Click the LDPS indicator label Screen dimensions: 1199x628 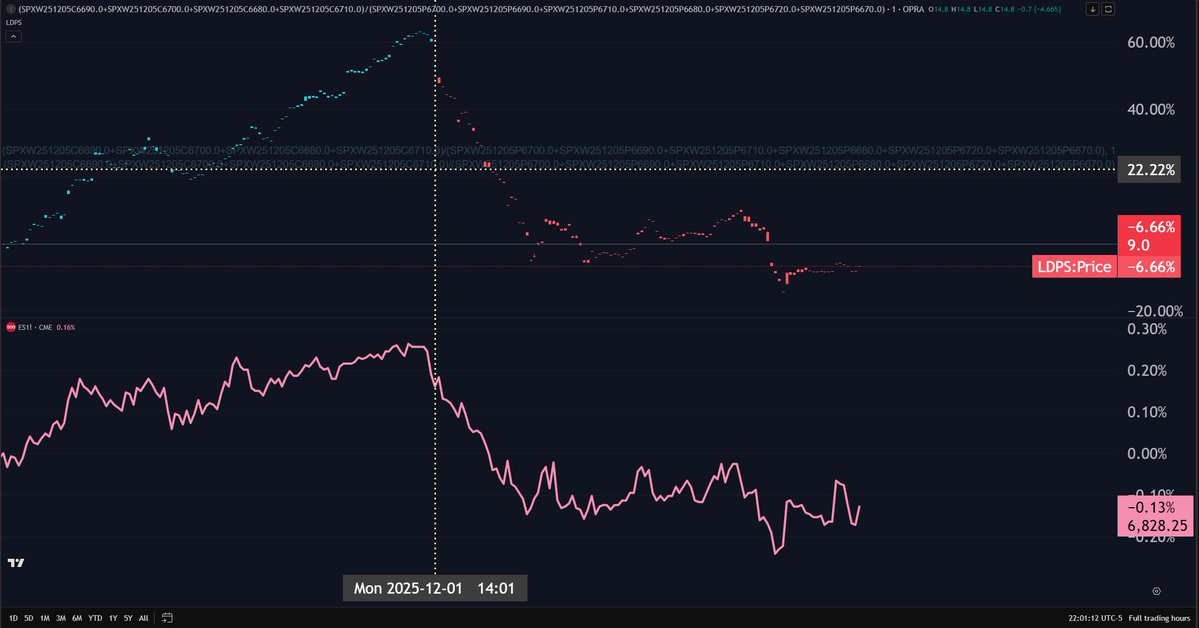click(x=14, y=23)
